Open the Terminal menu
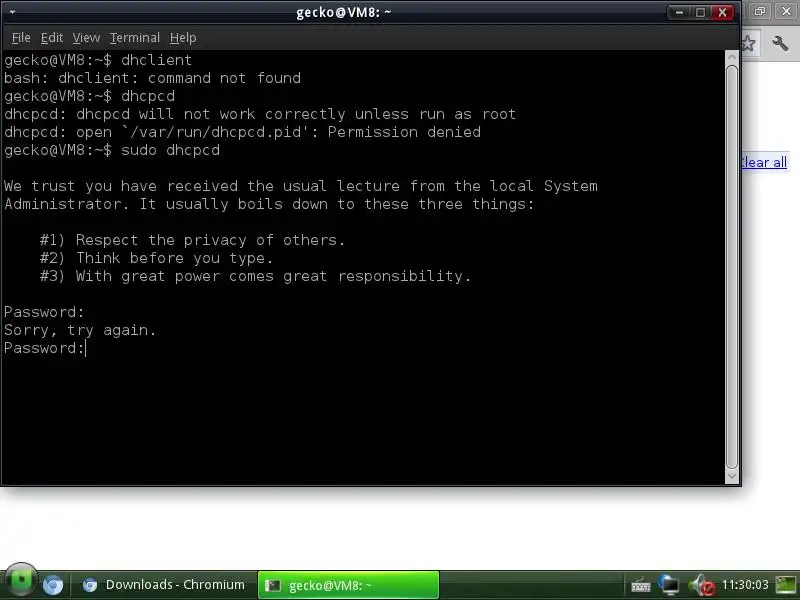This screenshot has width=800, height=600. pyautogui.click(x=135, y=38)
